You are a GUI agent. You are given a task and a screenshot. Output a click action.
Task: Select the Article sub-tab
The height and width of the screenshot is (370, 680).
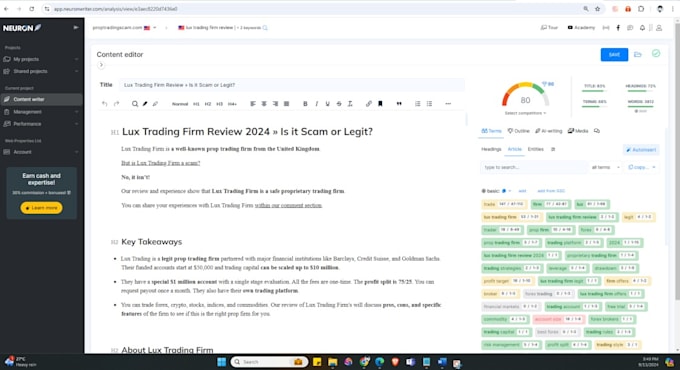pyautogui.click(x=515, y=149)
